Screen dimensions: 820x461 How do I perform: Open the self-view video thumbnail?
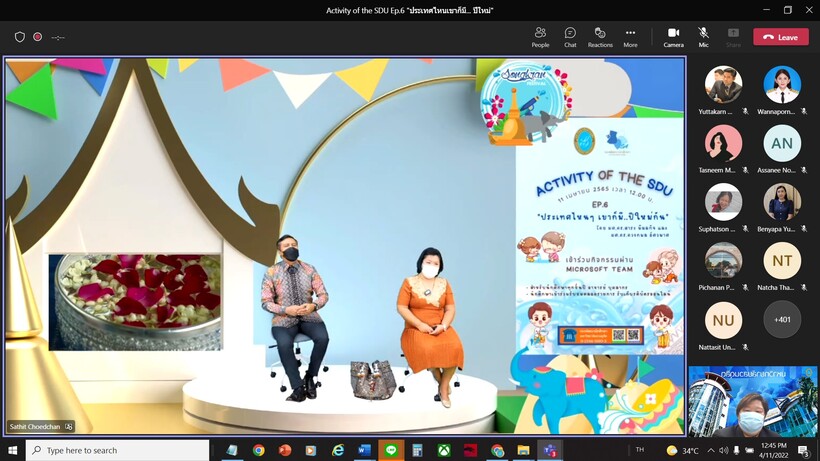tap(752, 400)
